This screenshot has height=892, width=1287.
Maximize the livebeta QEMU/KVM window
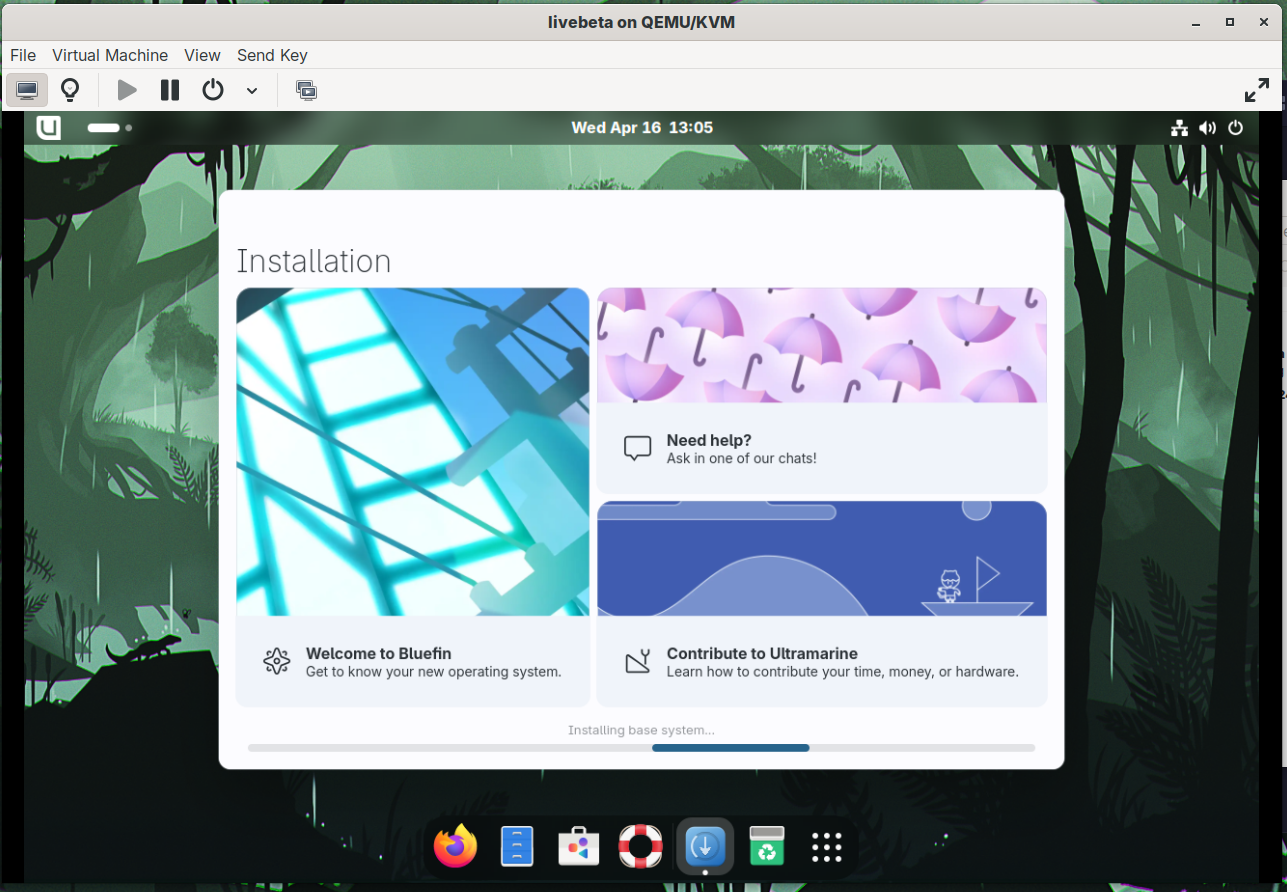tap(1229, 21)
